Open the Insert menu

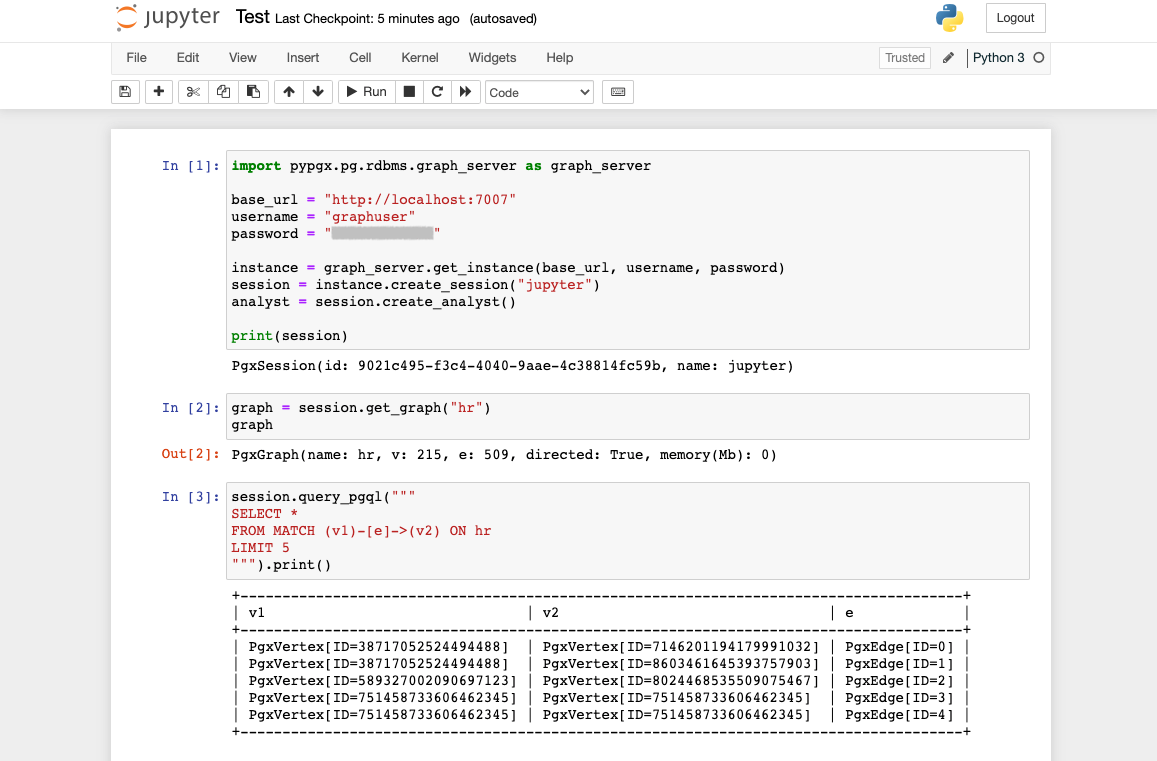pyautogui.click(x=303, y=58)
